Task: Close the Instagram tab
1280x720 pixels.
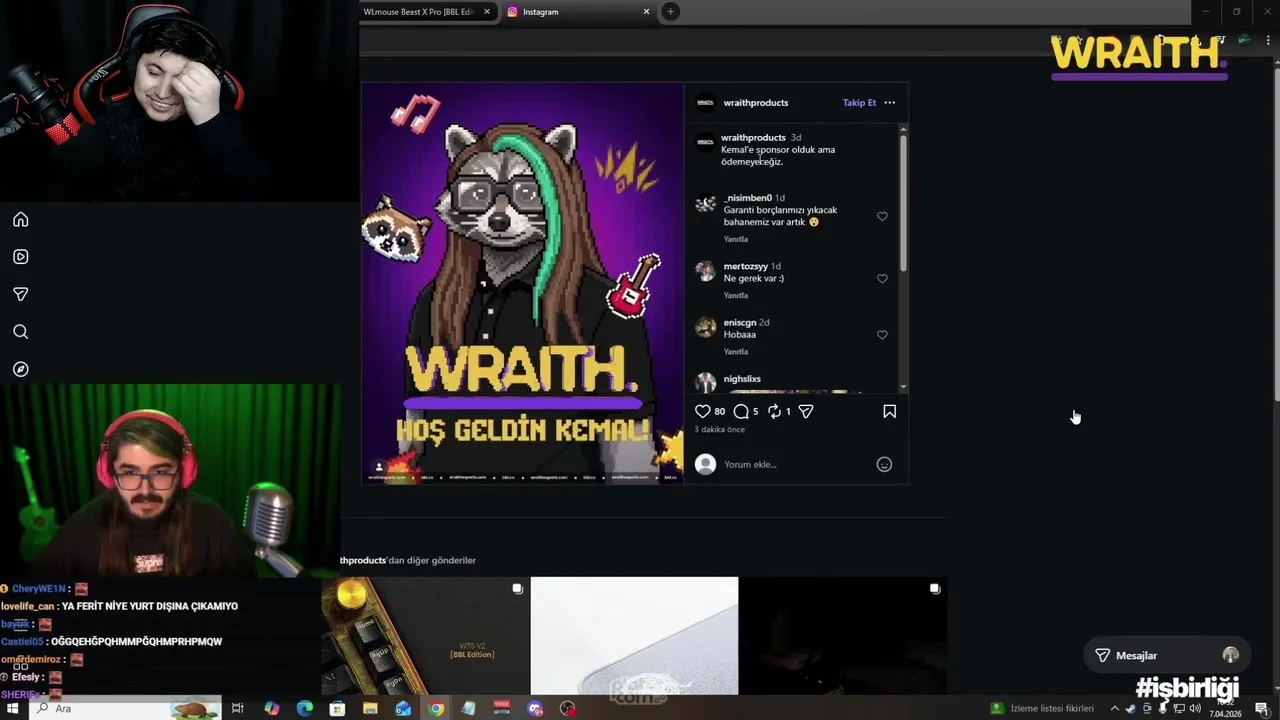Action: (646, 12)
